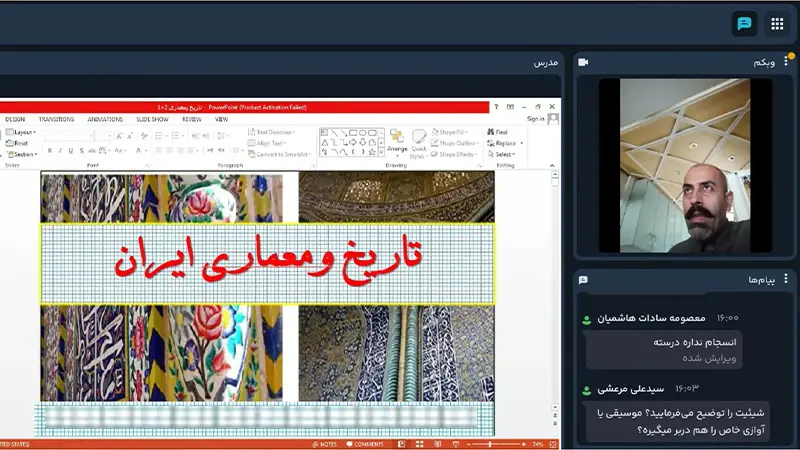
Task: Switch to Normal view in status bar
Action: (x=402, y=444)
